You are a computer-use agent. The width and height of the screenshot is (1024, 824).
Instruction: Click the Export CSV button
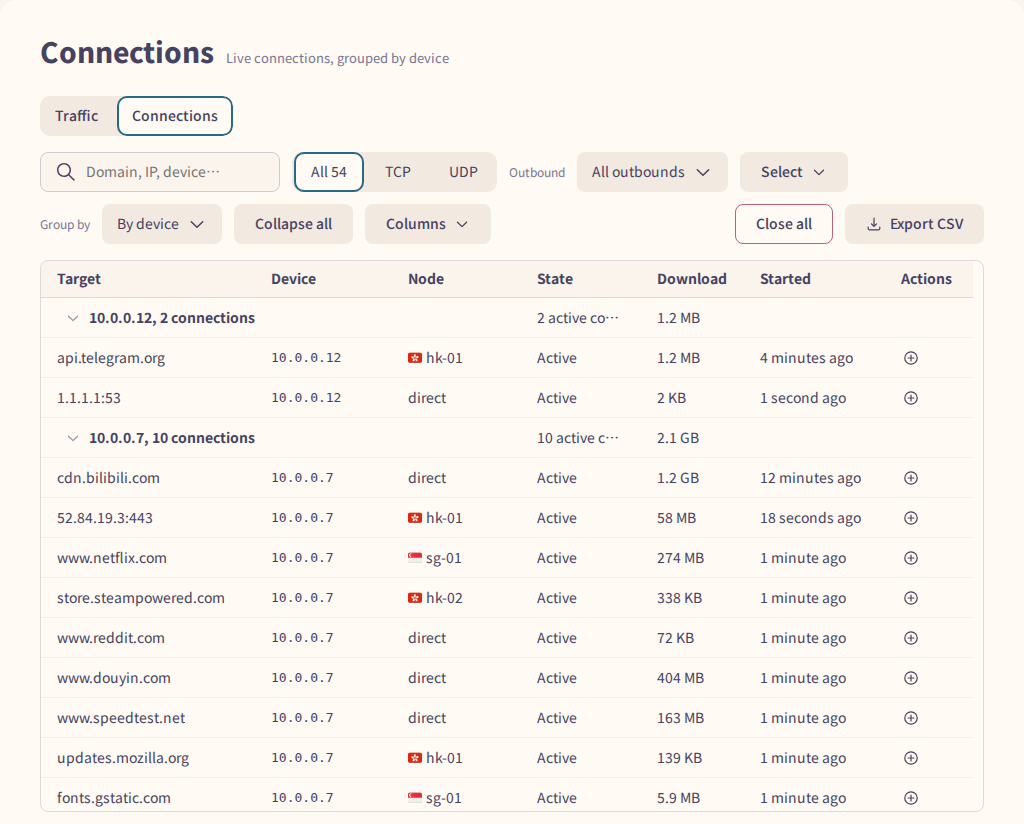[914, 224]
